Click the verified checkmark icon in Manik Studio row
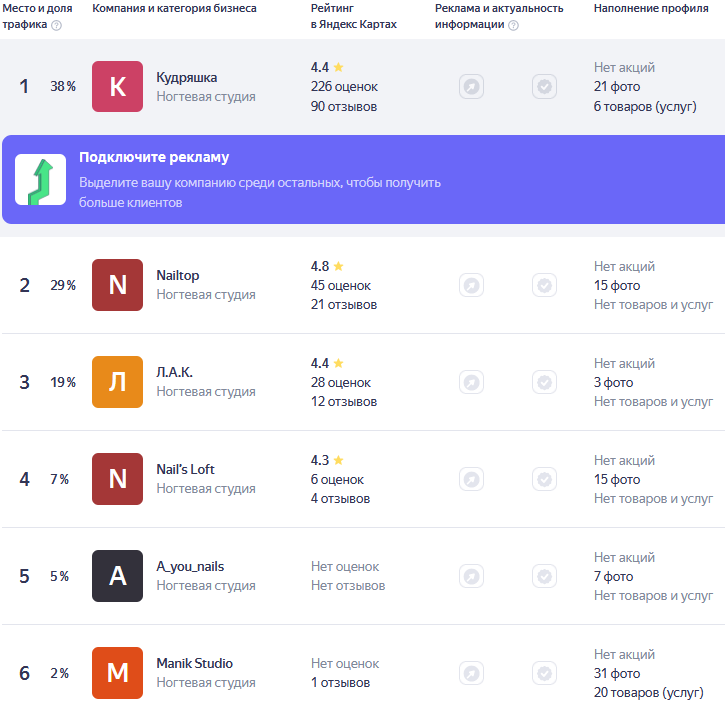 pyautogui.click(x=544, y=673)
